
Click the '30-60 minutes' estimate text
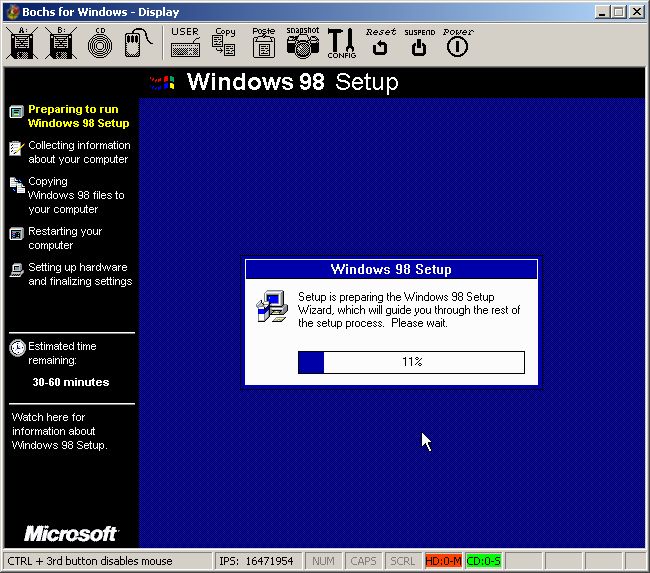71,382
